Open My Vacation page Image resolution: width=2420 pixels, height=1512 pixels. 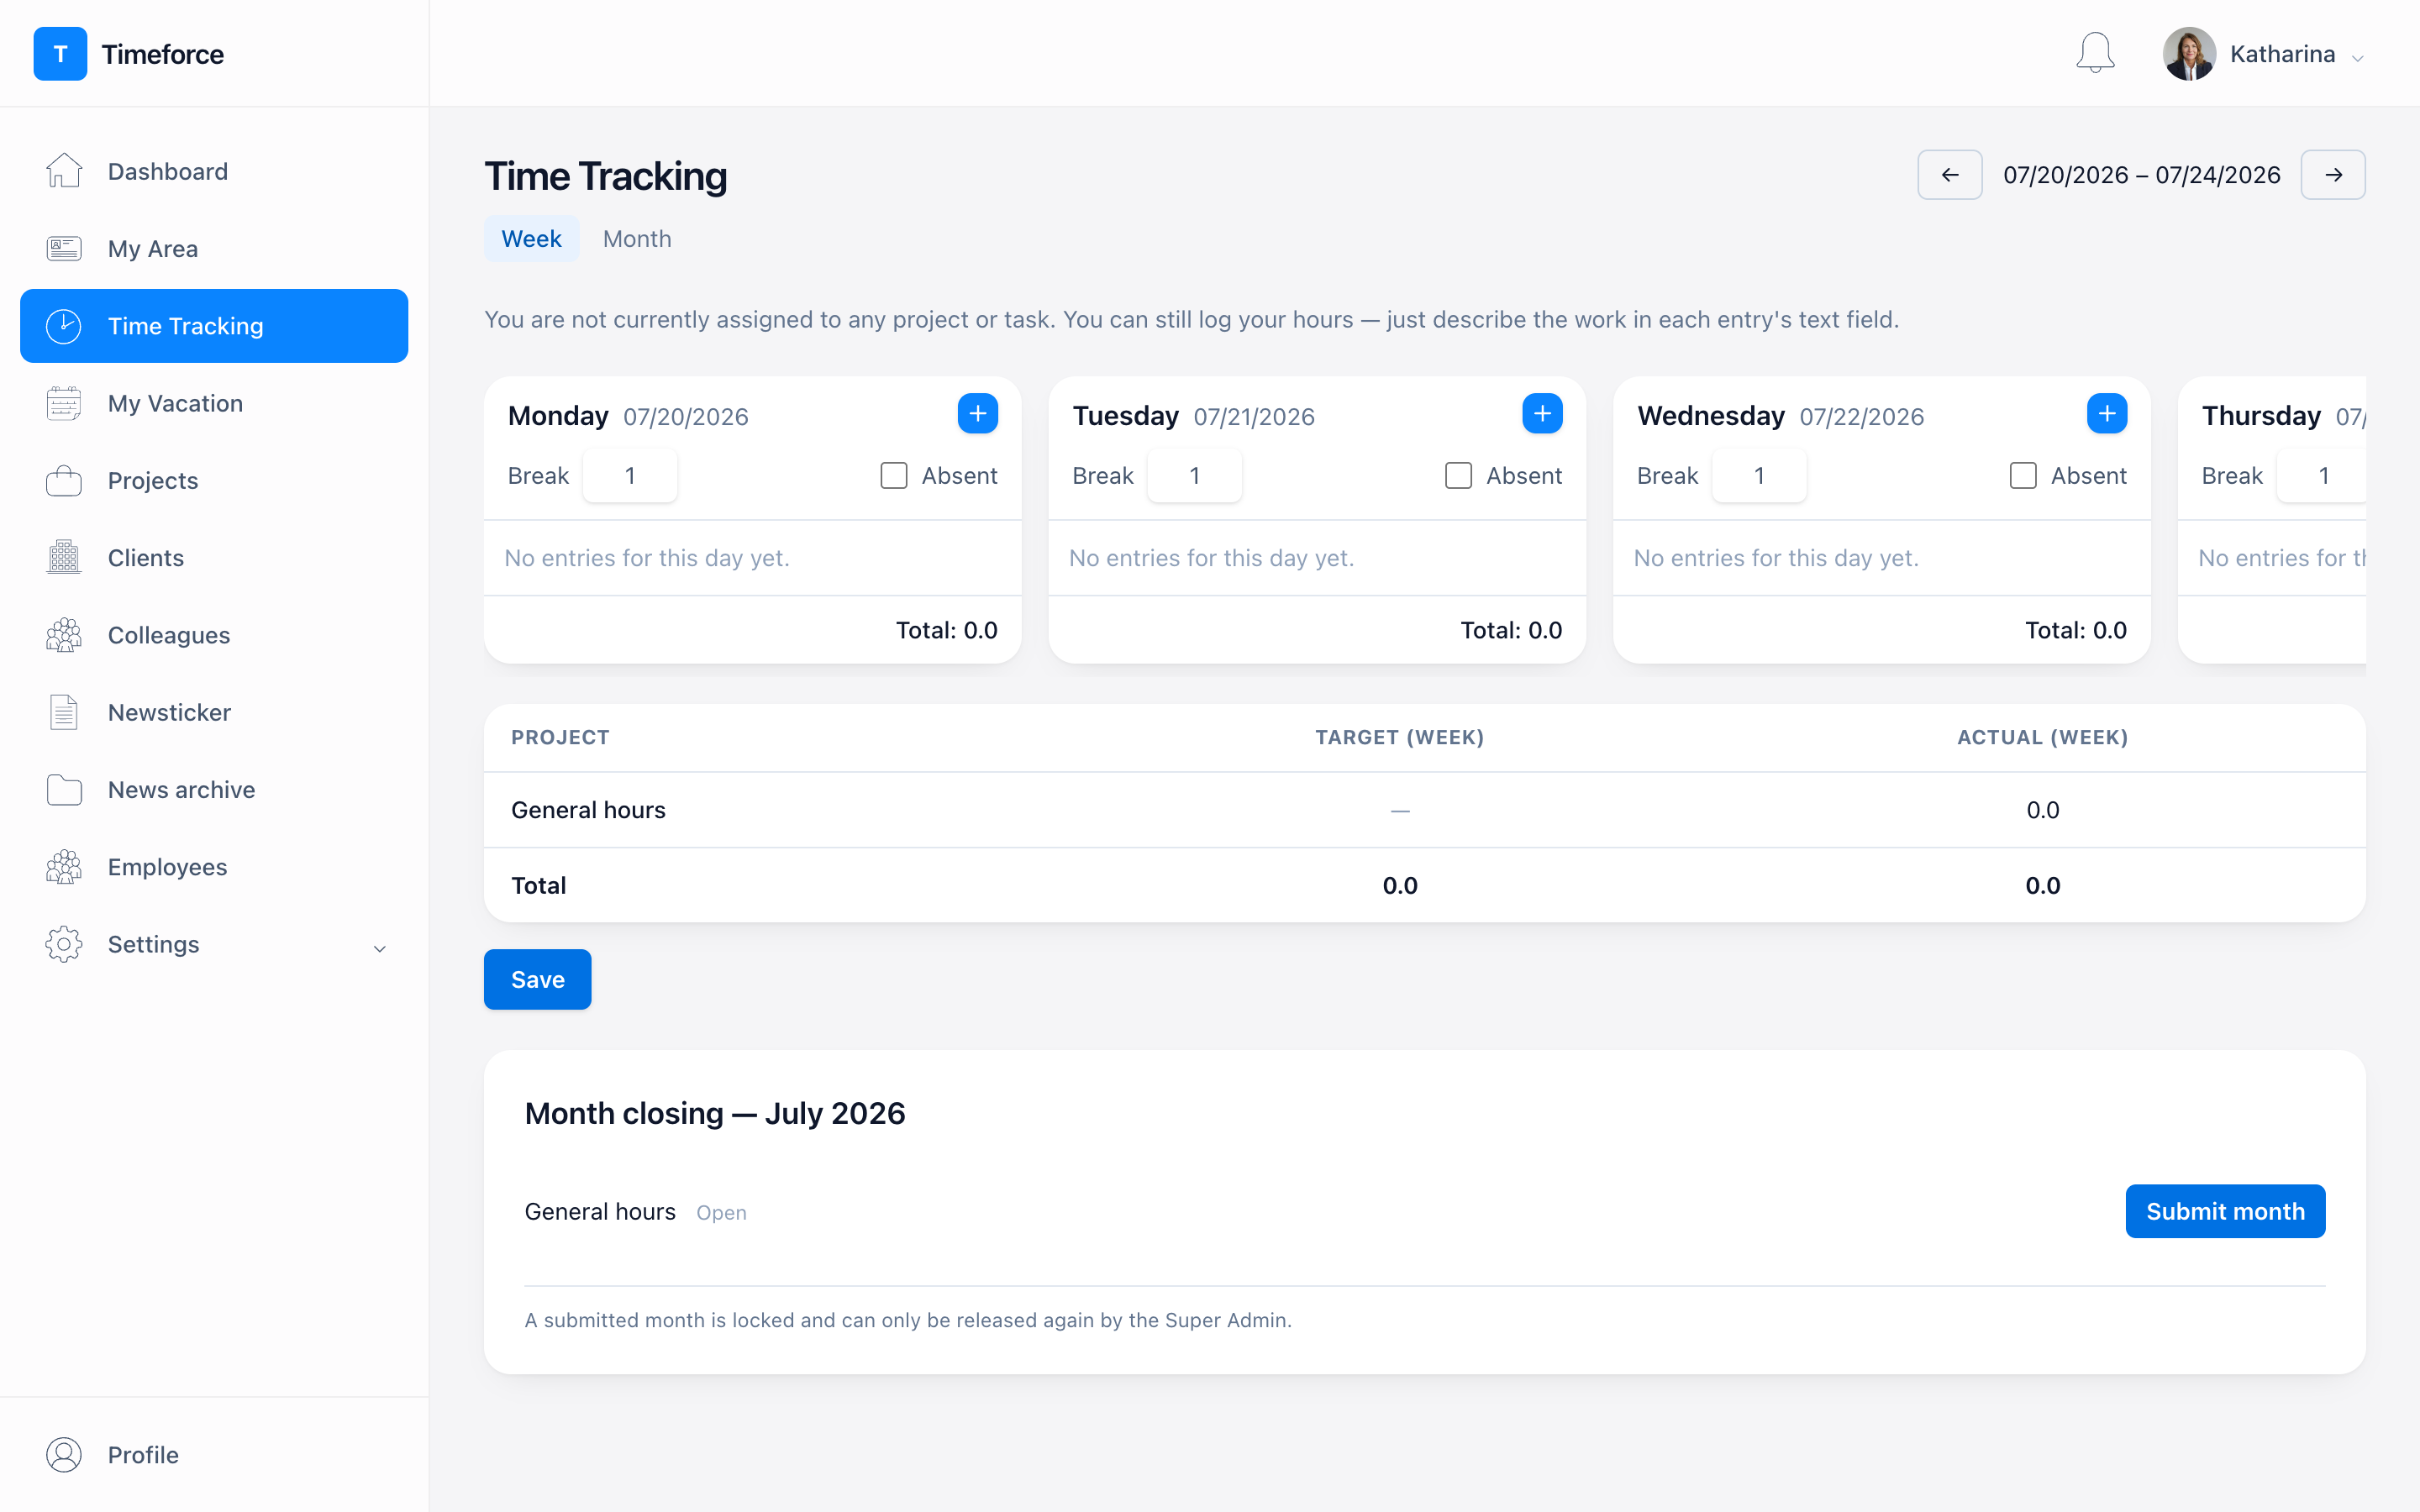214,403
